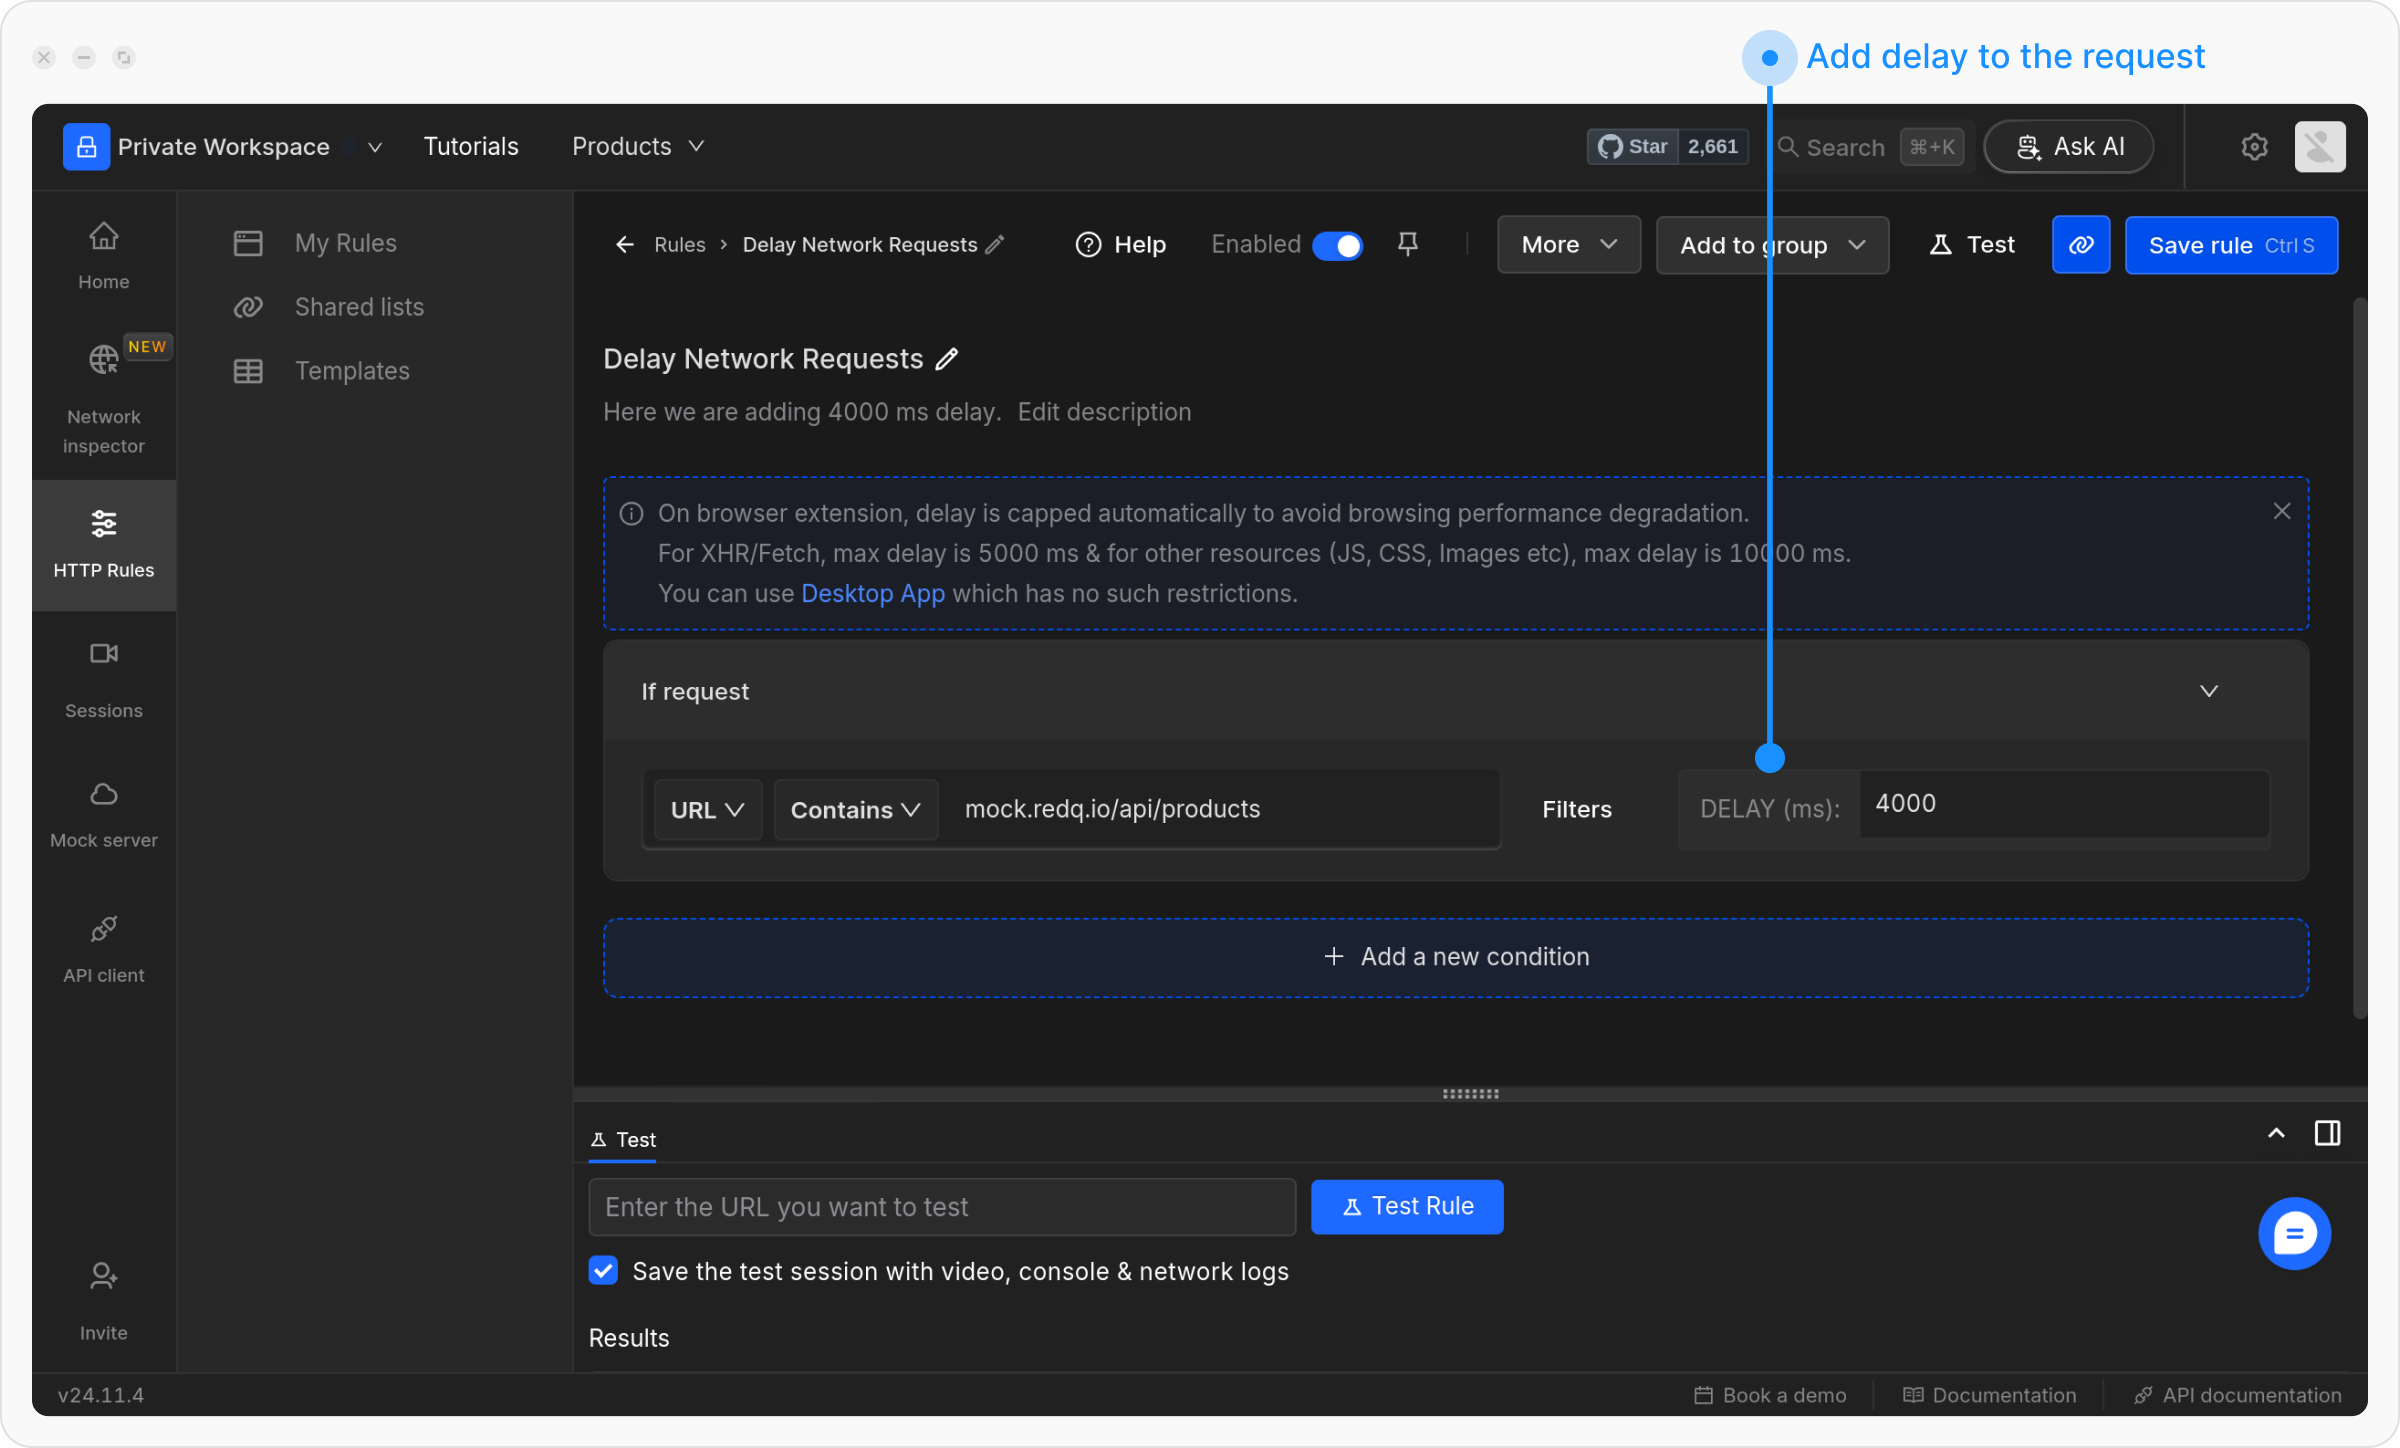
Task: Click the blue share link icon button
Action: pos(2080,245)
